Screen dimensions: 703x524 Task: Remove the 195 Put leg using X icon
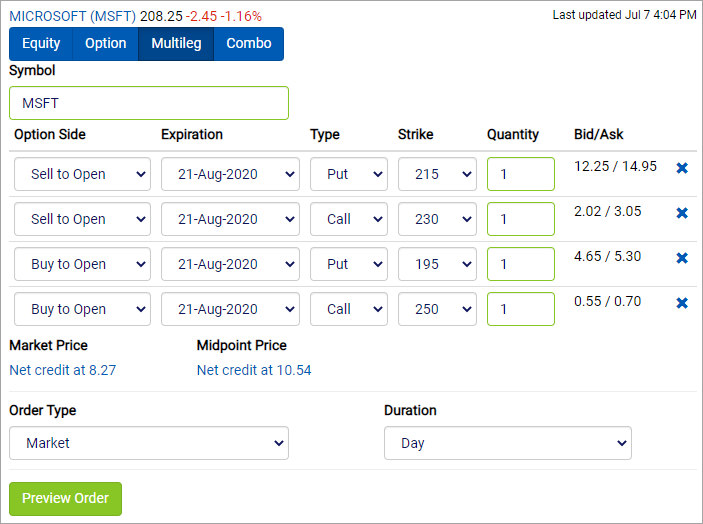click(x=682, y=258)
